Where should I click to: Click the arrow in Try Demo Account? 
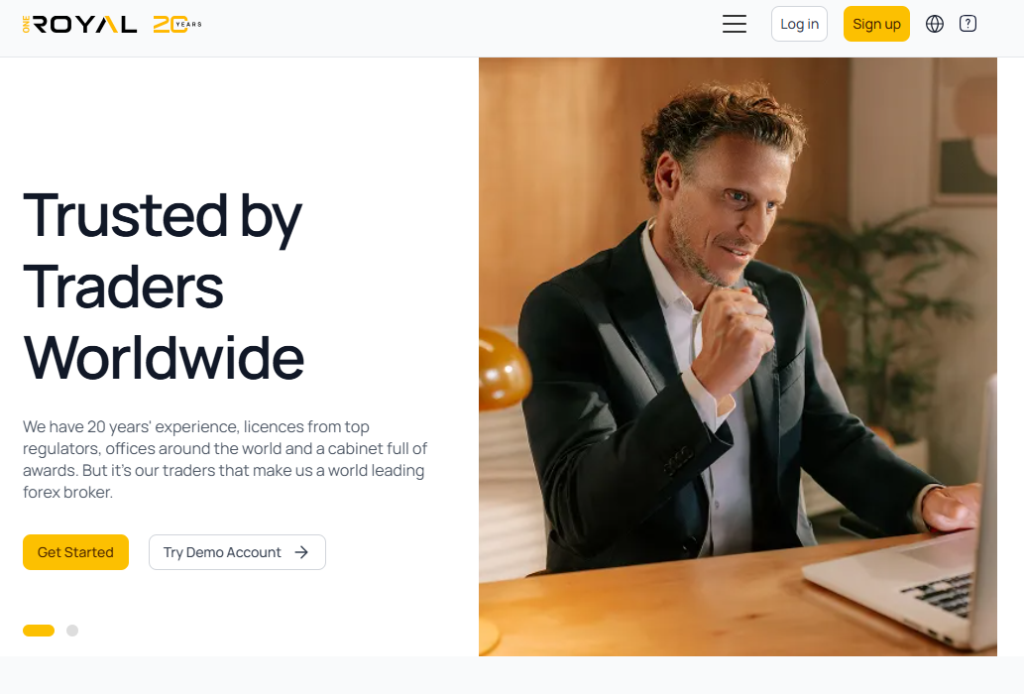point(301,552)
